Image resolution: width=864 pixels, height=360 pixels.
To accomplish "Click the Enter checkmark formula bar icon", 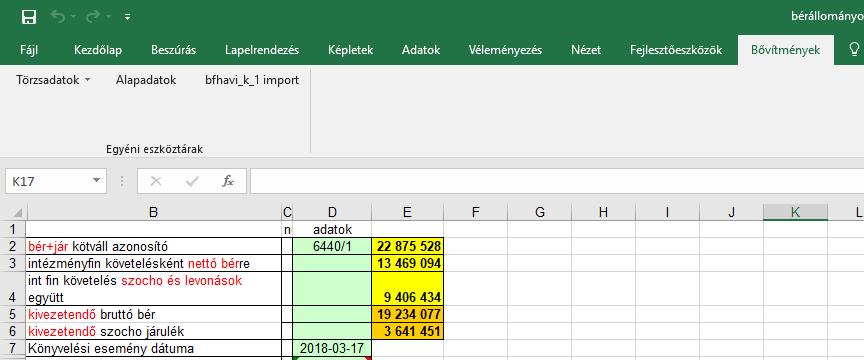I will click(x=192, y=181).
